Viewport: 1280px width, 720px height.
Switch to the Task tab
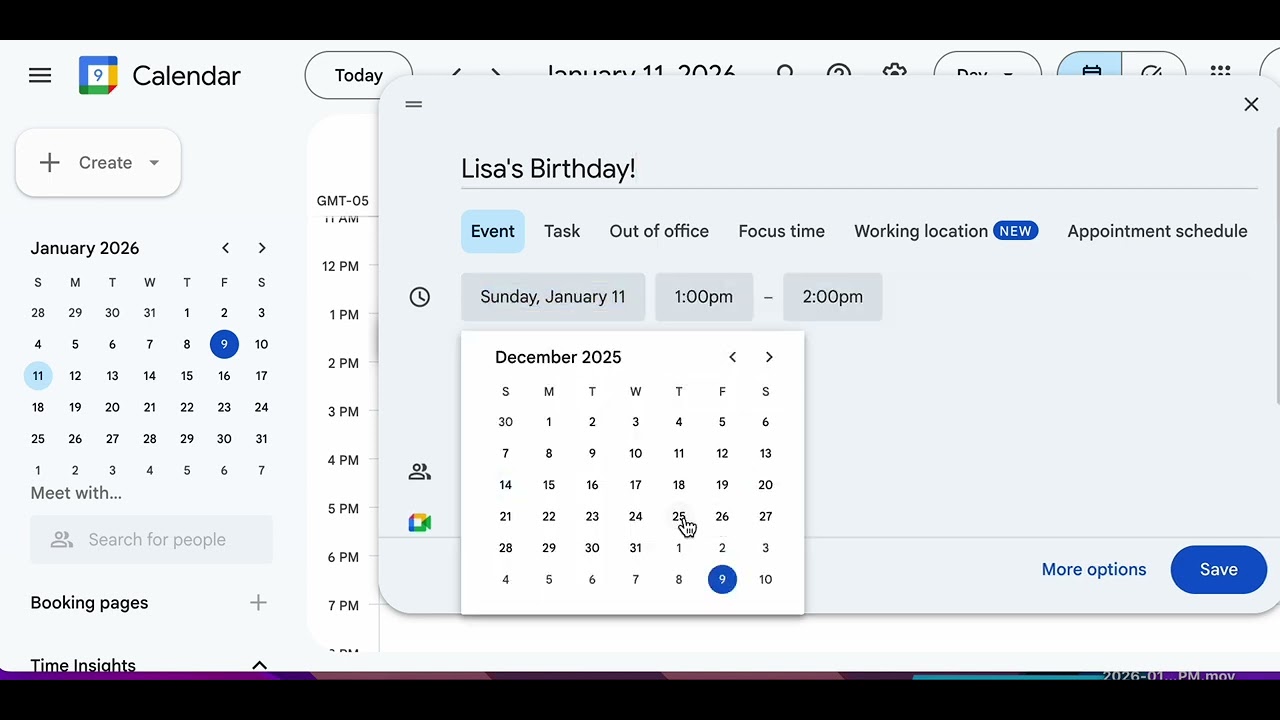[562, 231]
